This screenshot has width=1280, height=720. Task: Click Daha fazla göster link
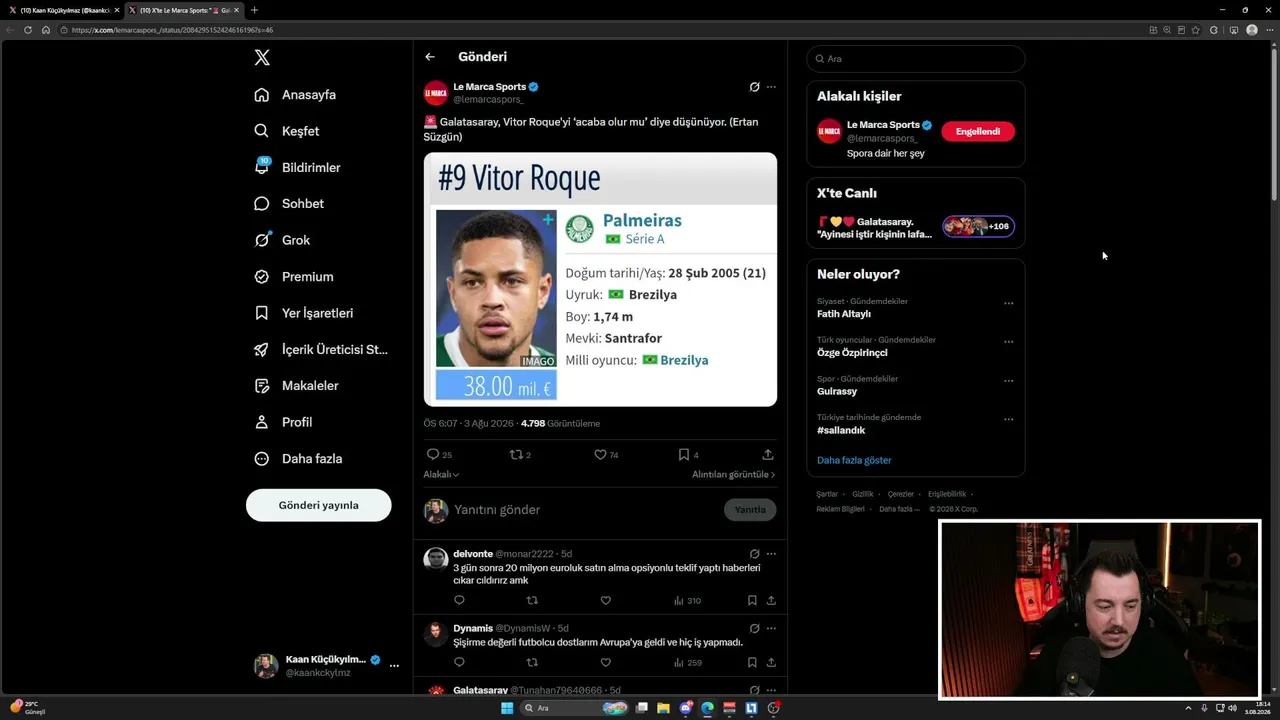coord(854,460)
